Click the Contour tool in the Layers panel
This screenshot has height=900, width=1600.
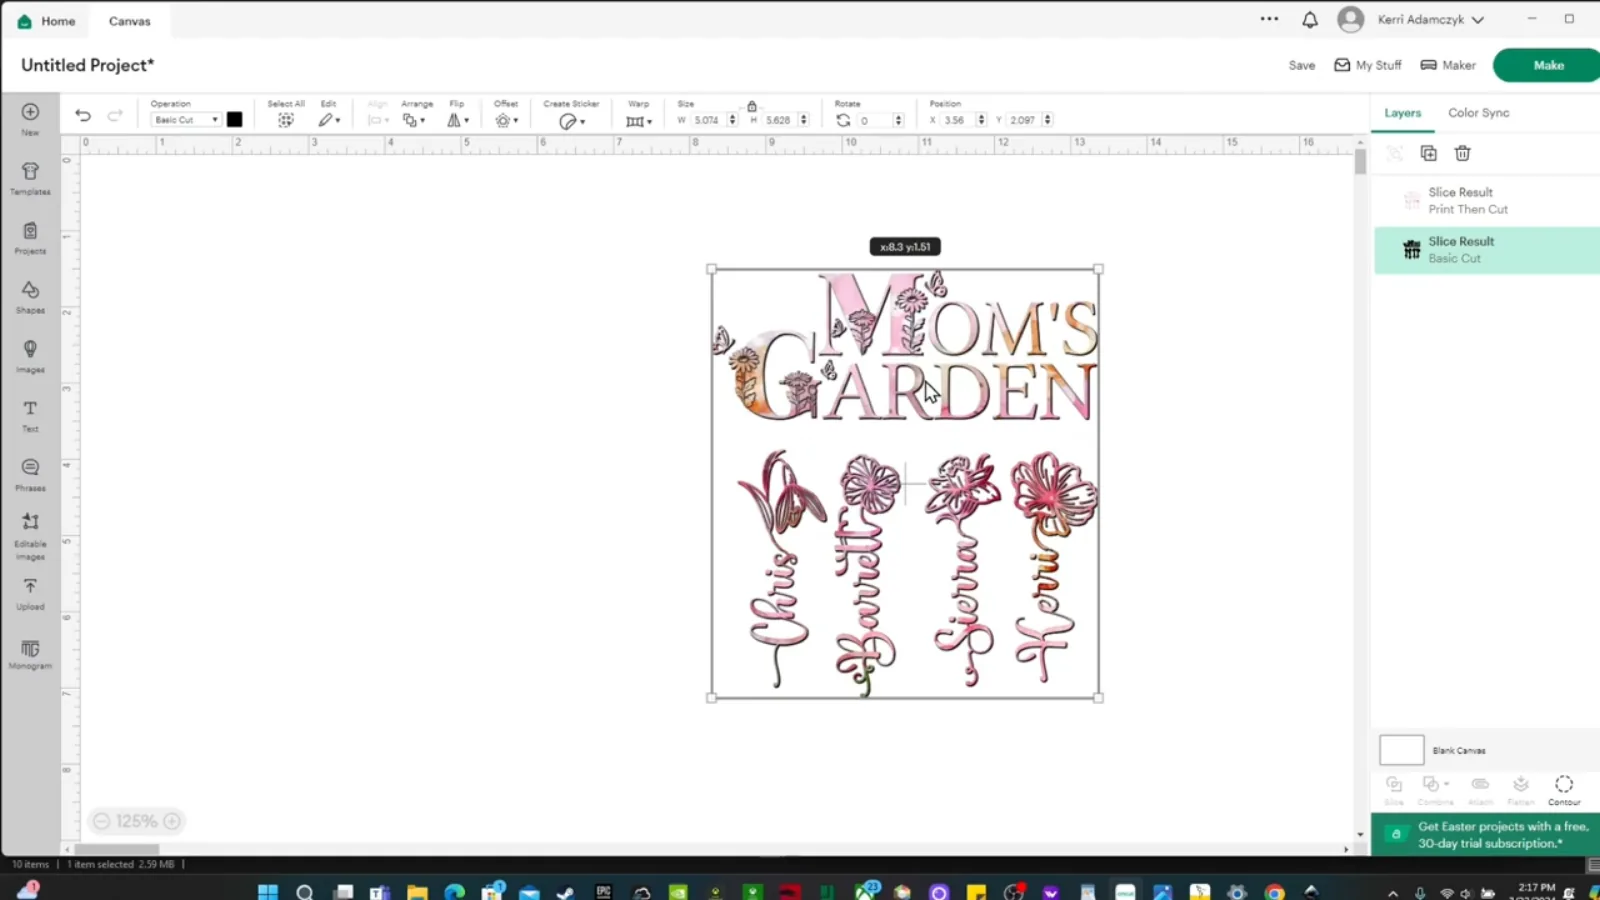[1564, 789]
